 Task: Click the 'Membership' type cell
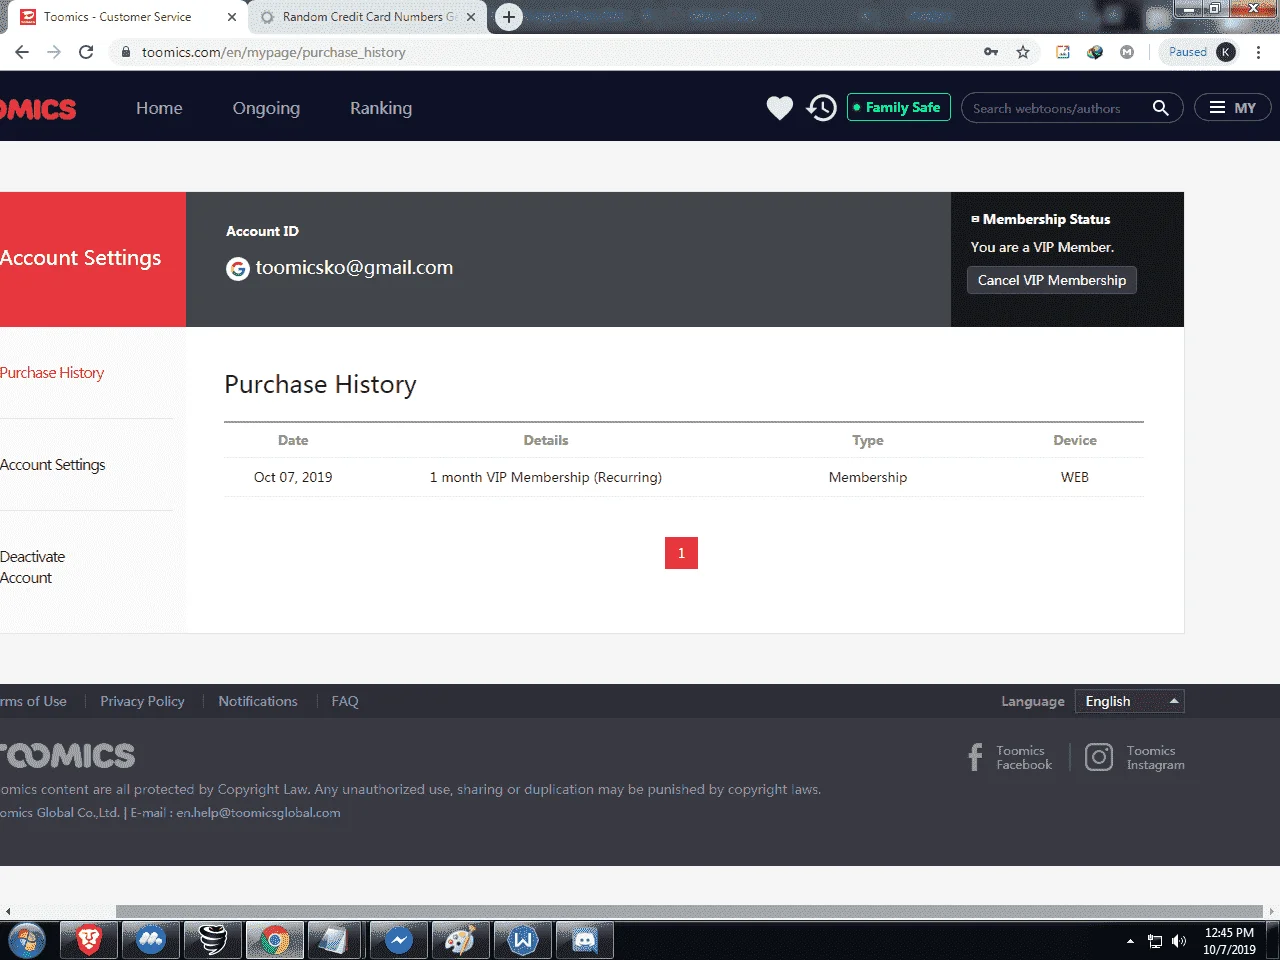point(868,477)
